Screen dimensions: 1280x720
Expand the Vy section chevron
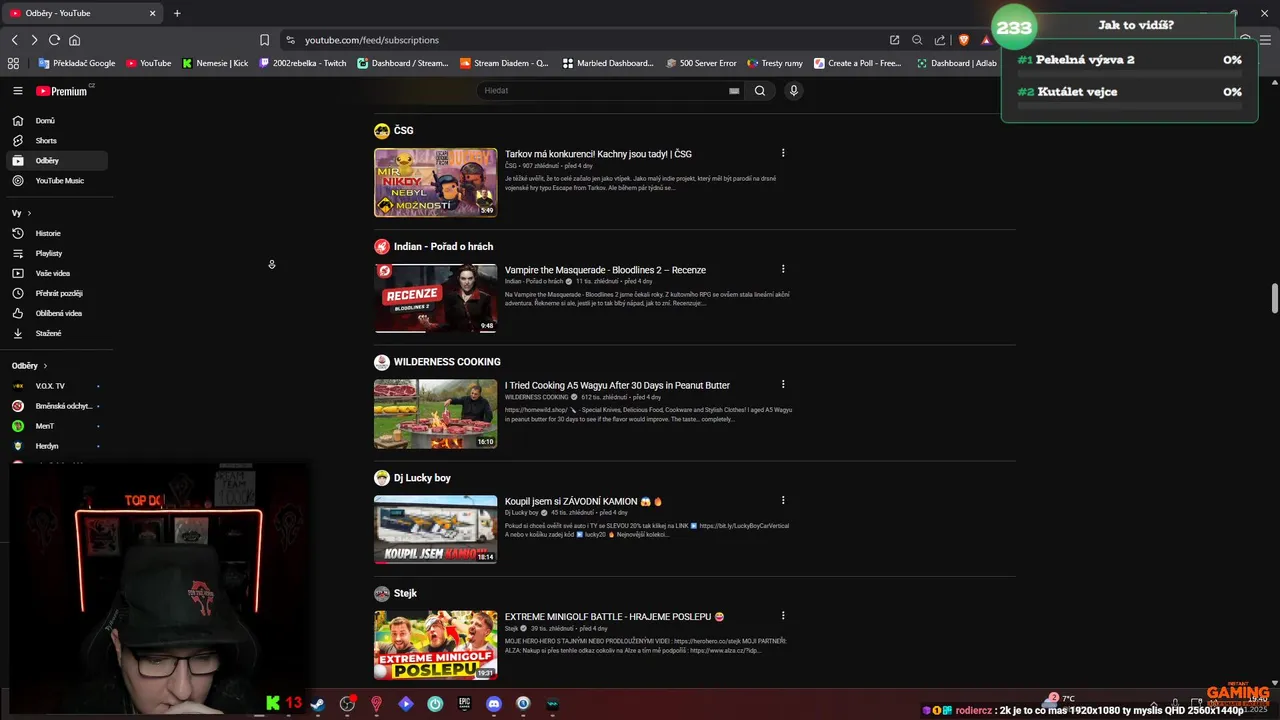(x=29, y=213)
